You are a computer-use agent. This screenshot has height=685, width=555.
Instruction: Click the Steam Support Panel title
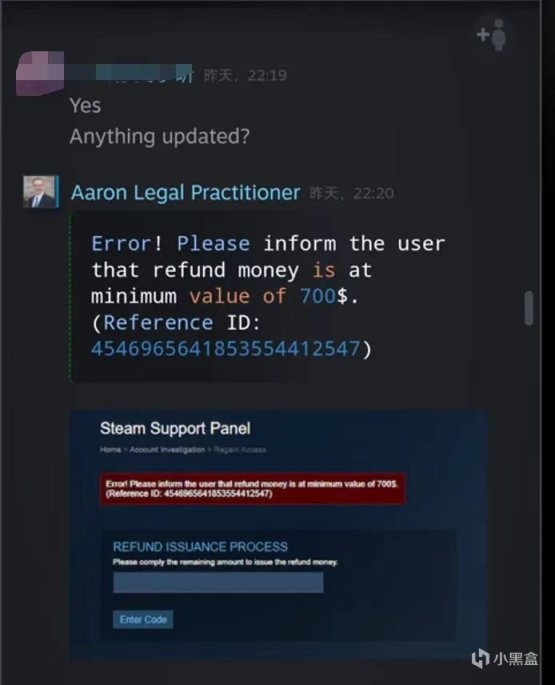click(x=175, y=429)
